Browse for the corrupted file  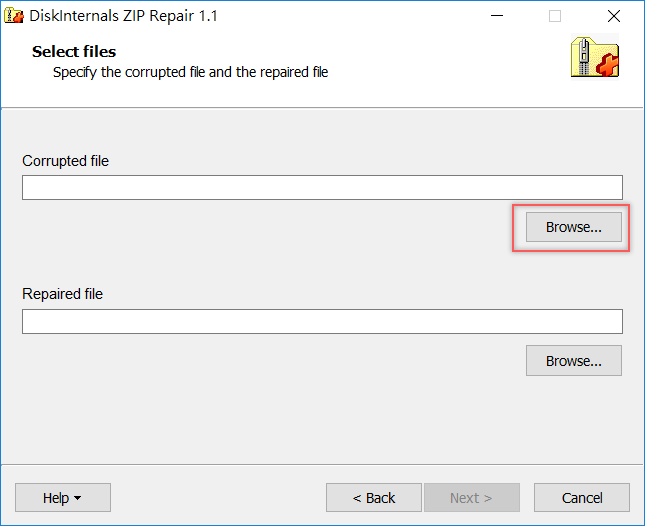pos(573,227)
